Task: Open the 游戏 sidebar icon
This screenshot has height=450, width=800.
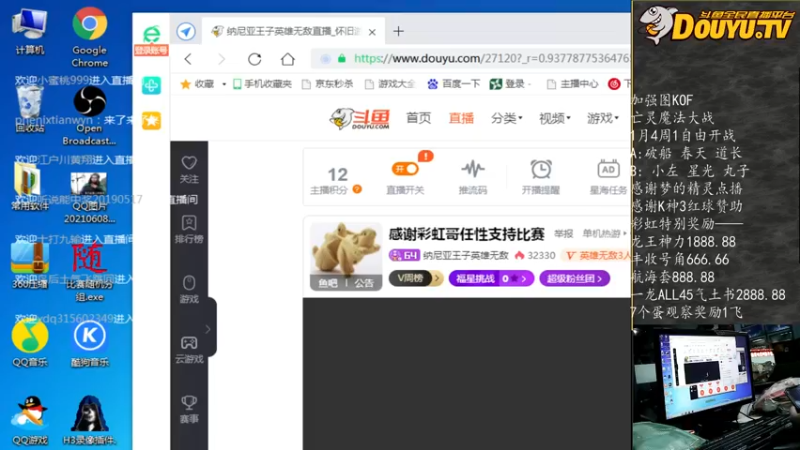Action: pyautogui.click(x=189, y=289)
